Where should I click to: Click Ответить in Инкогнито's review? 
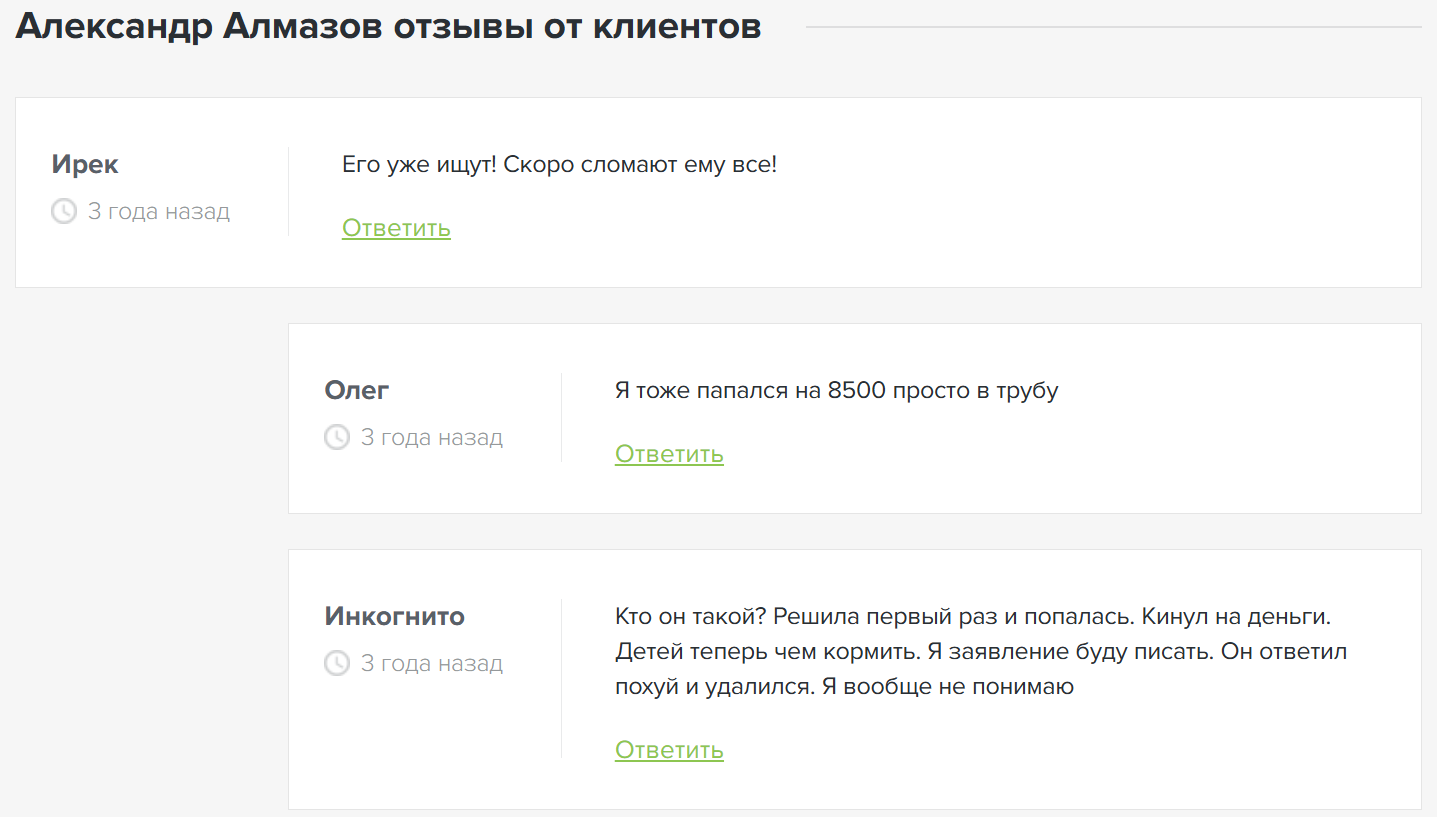669,750
